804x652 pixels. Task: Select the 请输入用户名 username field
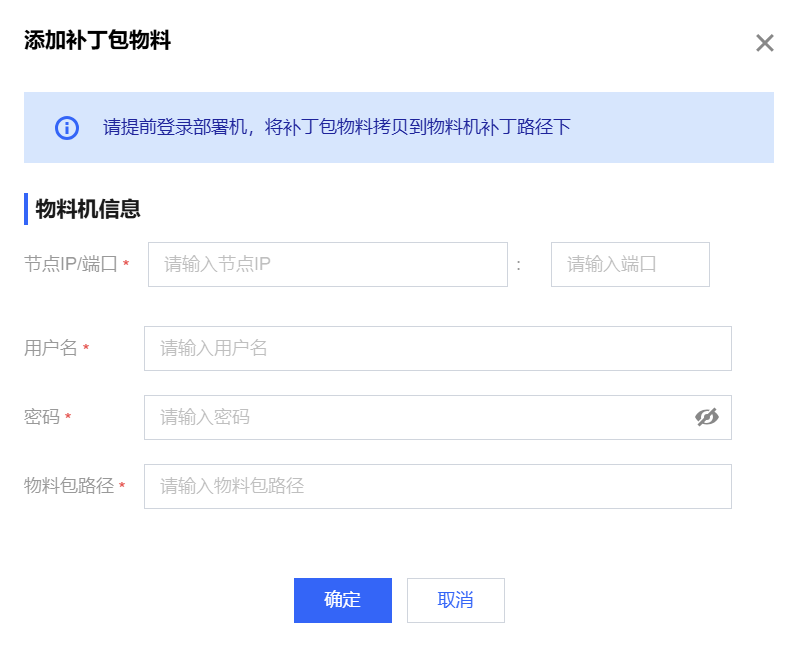tap(437, 348)
